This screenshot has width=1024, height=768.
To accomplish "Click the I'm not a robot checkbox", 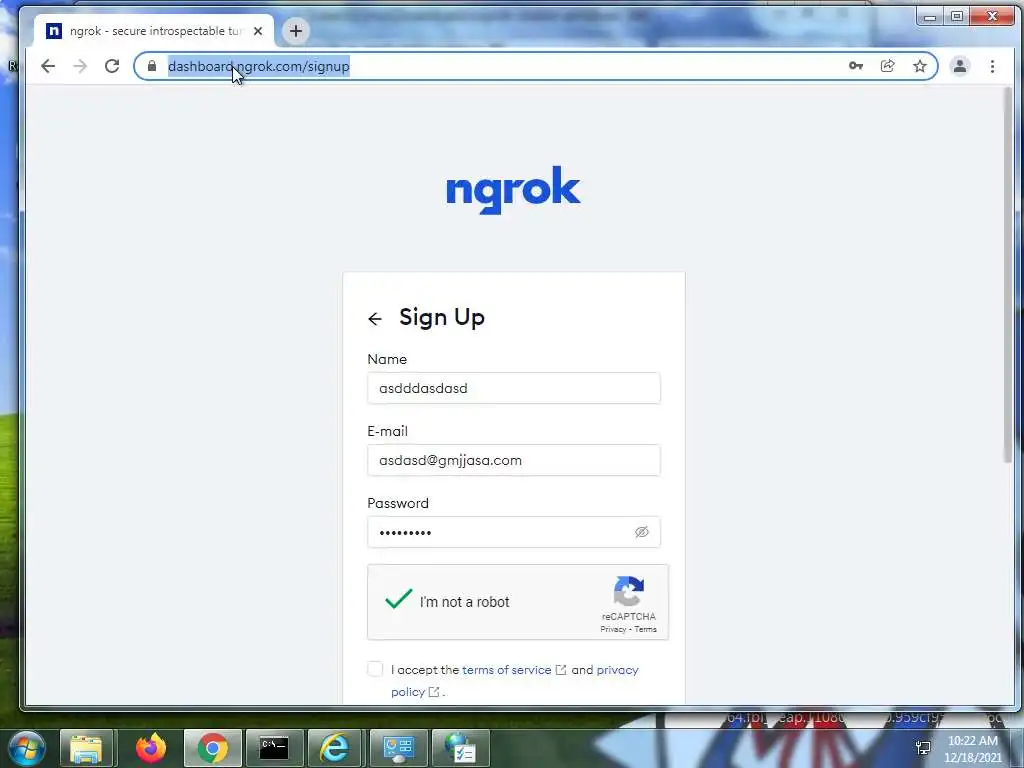I will (398, 600).
